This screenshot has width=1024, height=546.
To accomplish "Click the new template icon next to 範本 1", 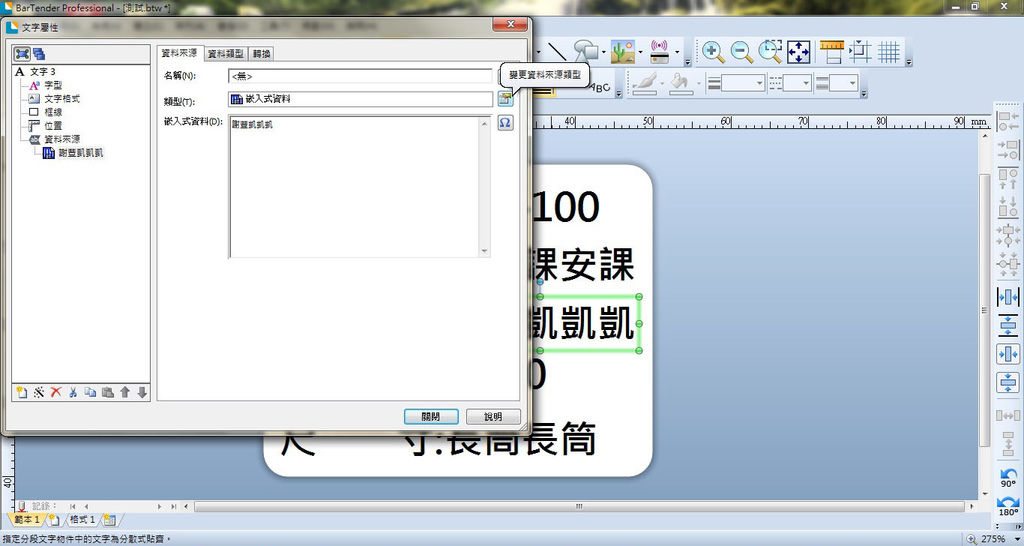I will (x=54, y=521).
